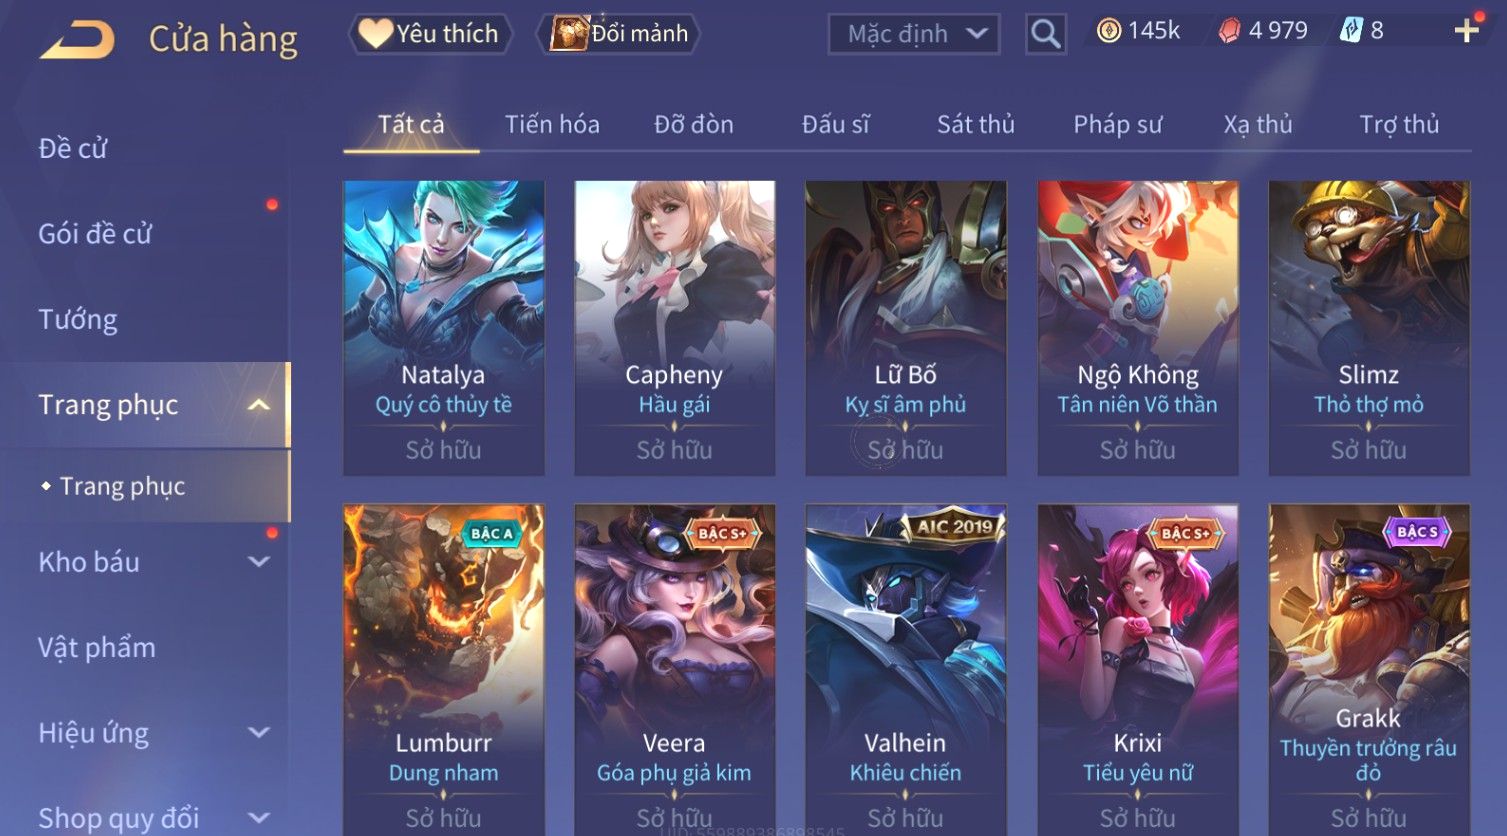Go back using the golden back arrow
Viewport: 1507px width, 836px height.
[77, 39]
